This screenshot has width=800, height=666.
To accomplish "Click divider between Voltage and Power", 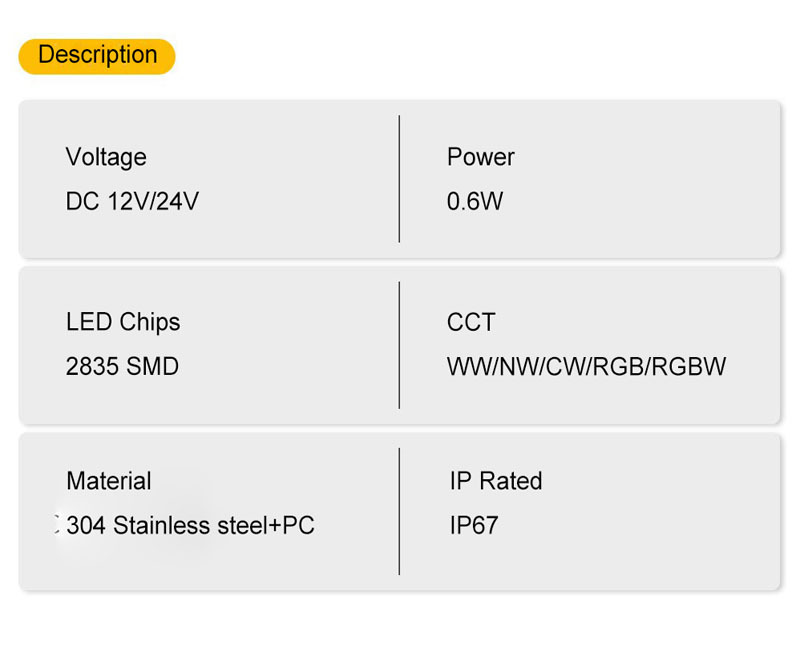I will click(399, 179).
